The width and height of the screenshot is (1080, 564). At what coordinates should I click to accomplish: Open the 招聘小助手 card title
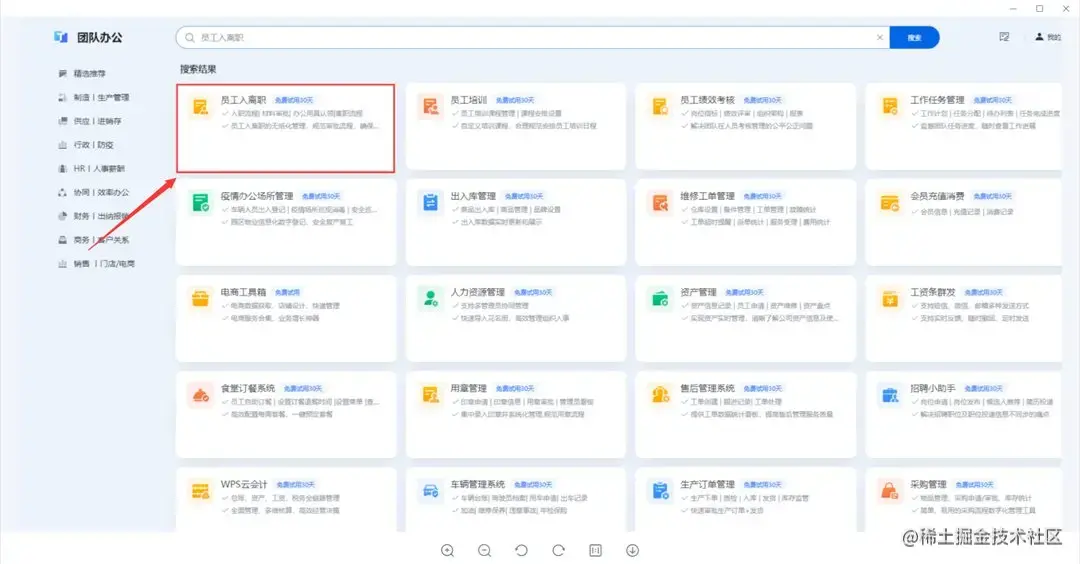tap(933, 388)
